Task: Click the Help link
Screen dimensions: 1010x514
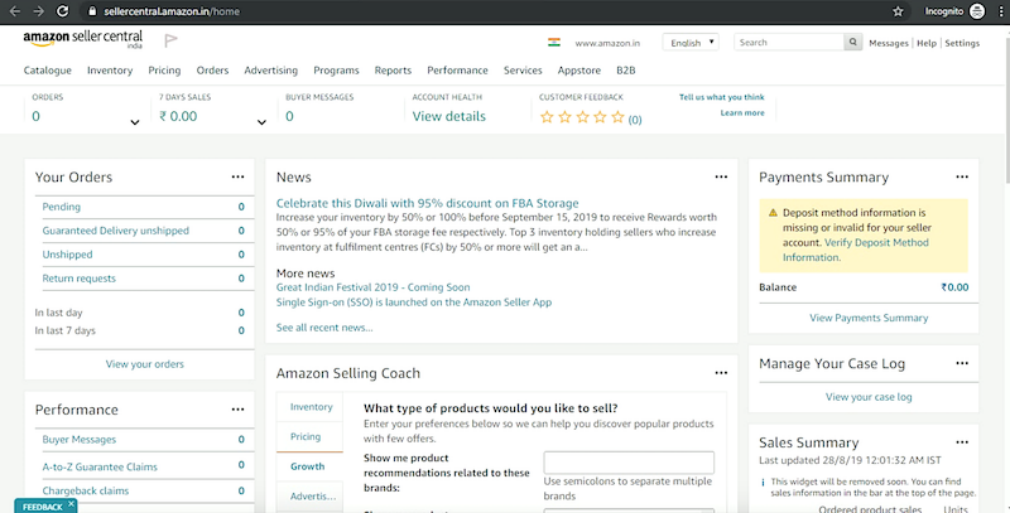Action: 926,43
